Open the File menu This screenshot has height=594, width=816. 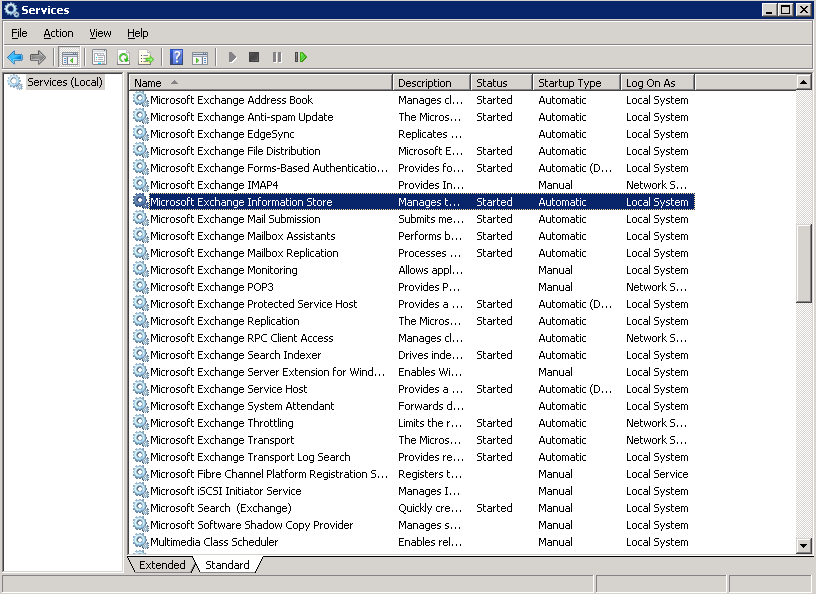19,33
